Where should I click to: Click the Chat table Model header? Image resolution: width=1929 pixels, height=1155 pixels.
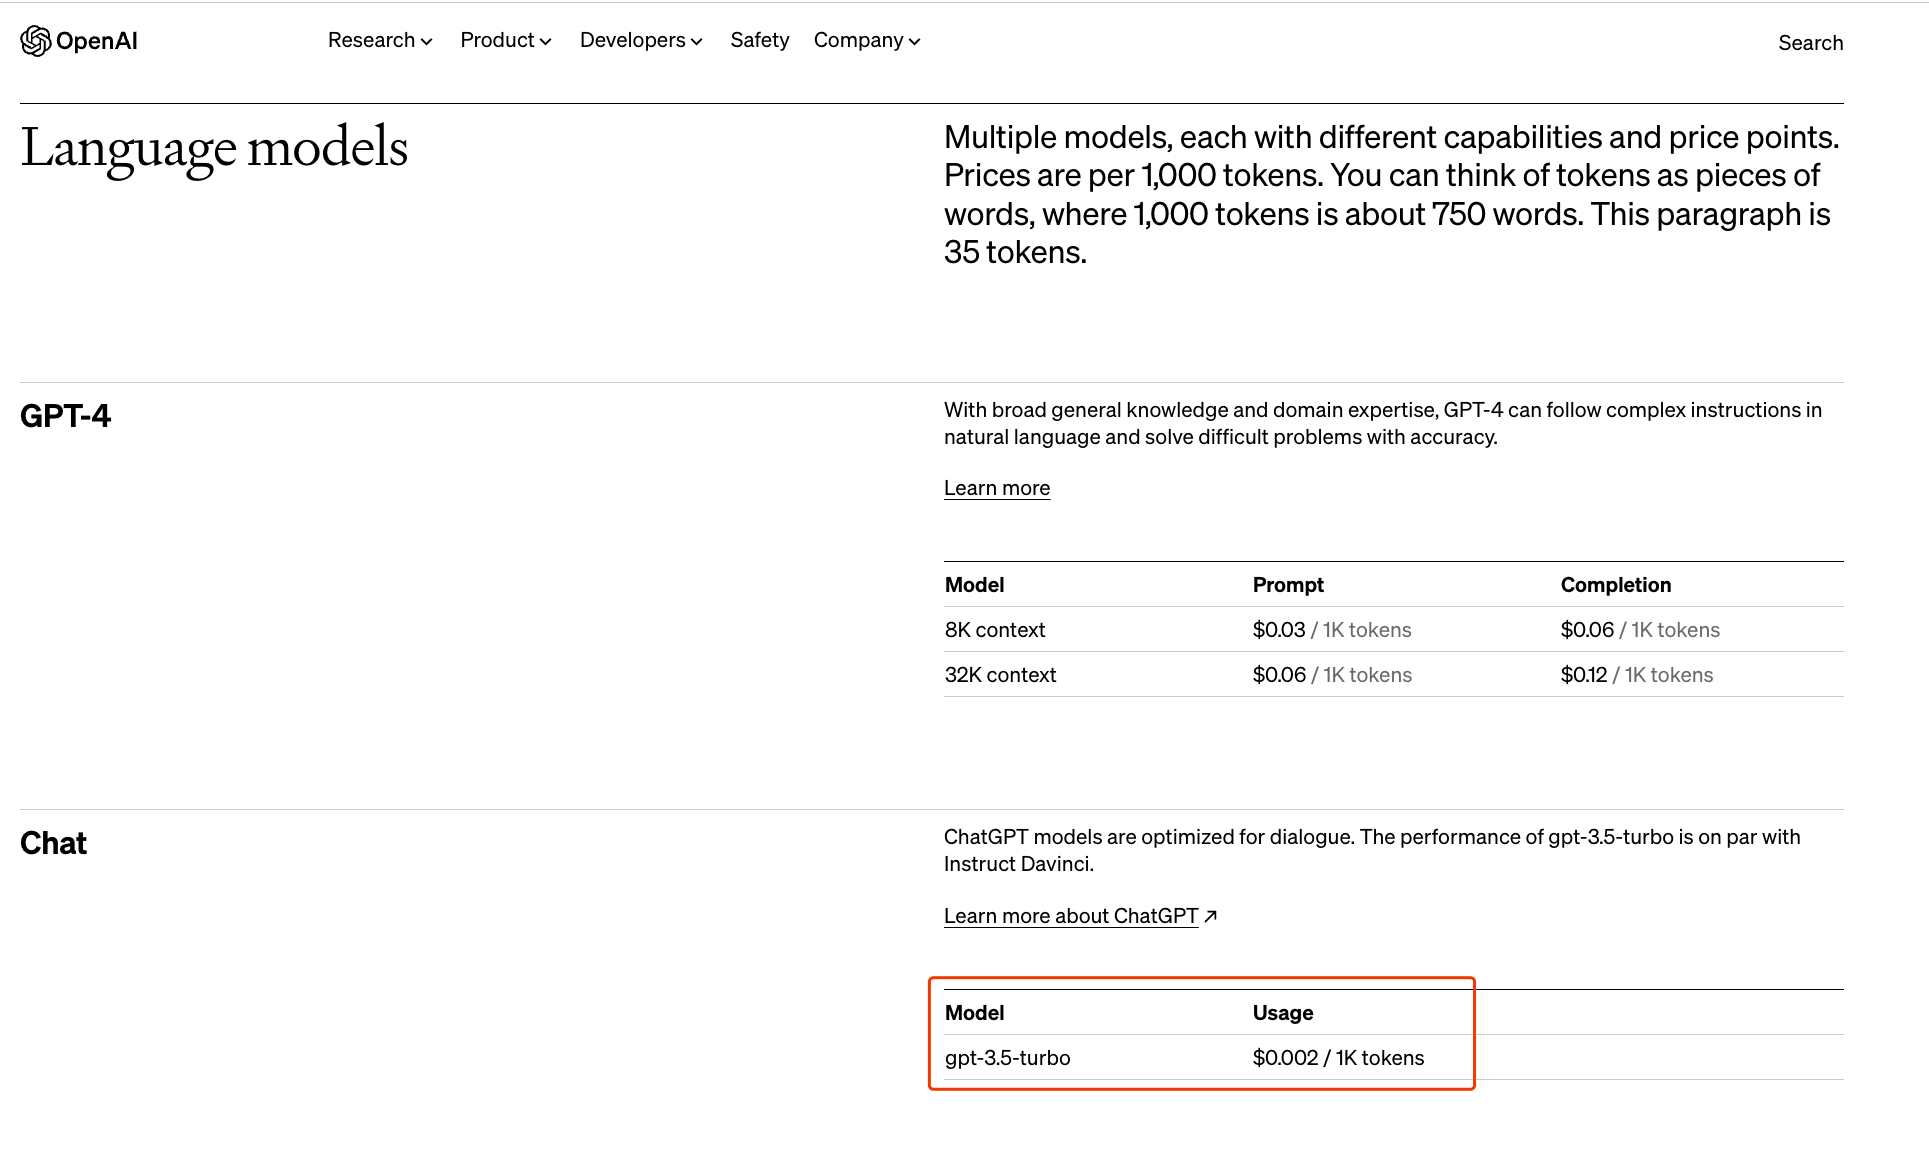974,1013
